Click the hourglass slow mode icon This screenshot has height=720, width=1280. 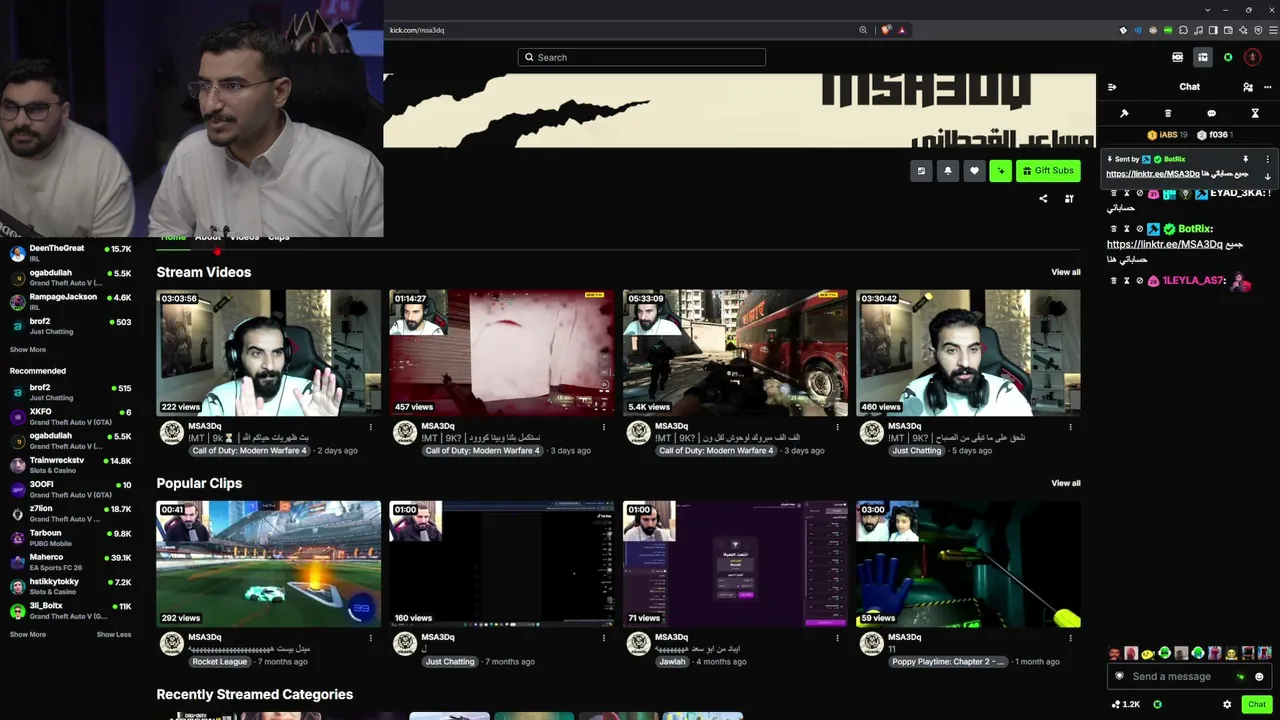(1255, 113)
